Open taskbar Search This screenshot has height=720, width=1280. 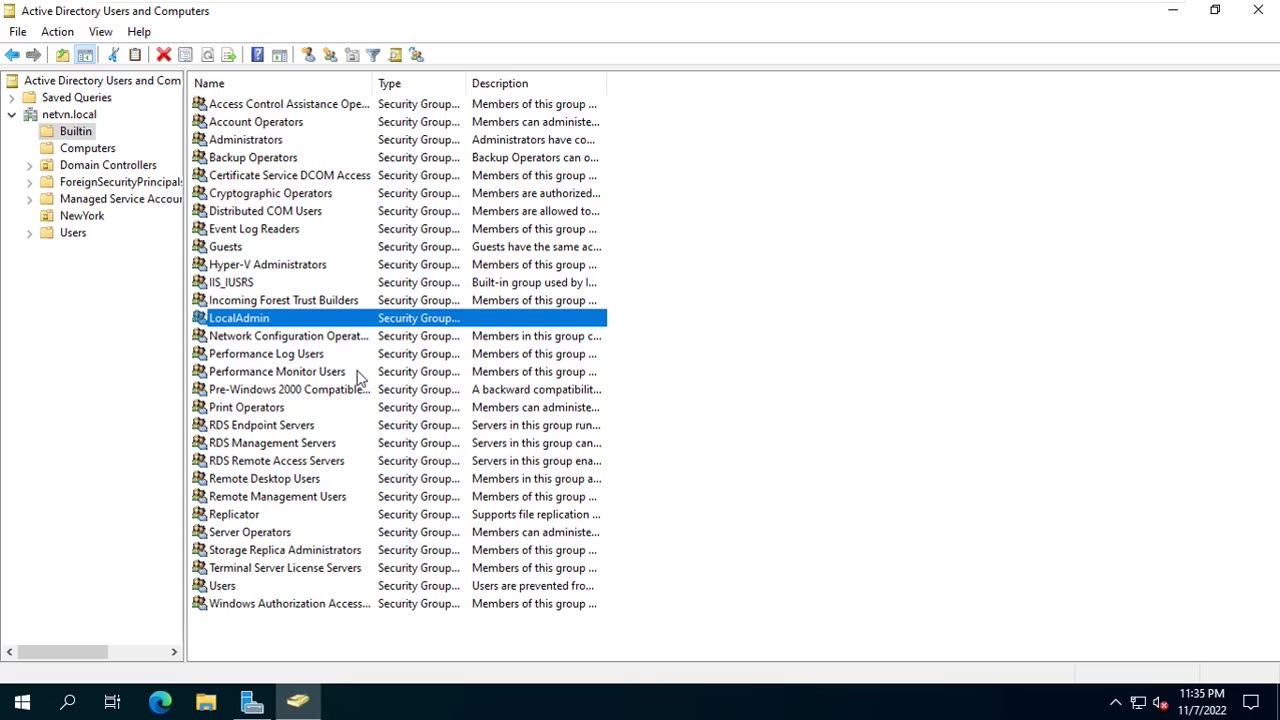68,702
